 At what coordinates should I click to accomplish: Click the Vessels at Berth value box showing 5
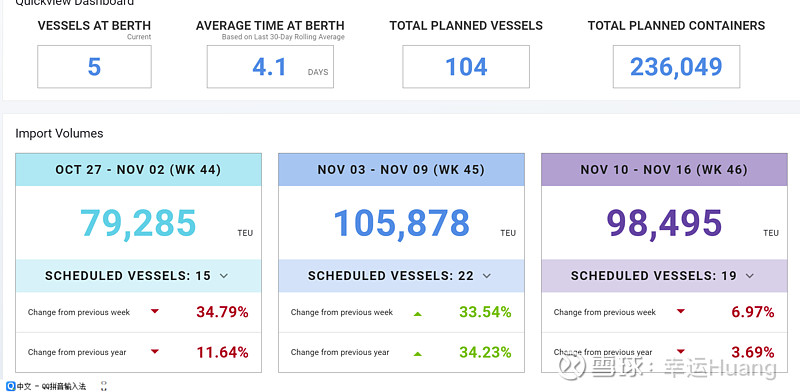[x=94, y=67]
